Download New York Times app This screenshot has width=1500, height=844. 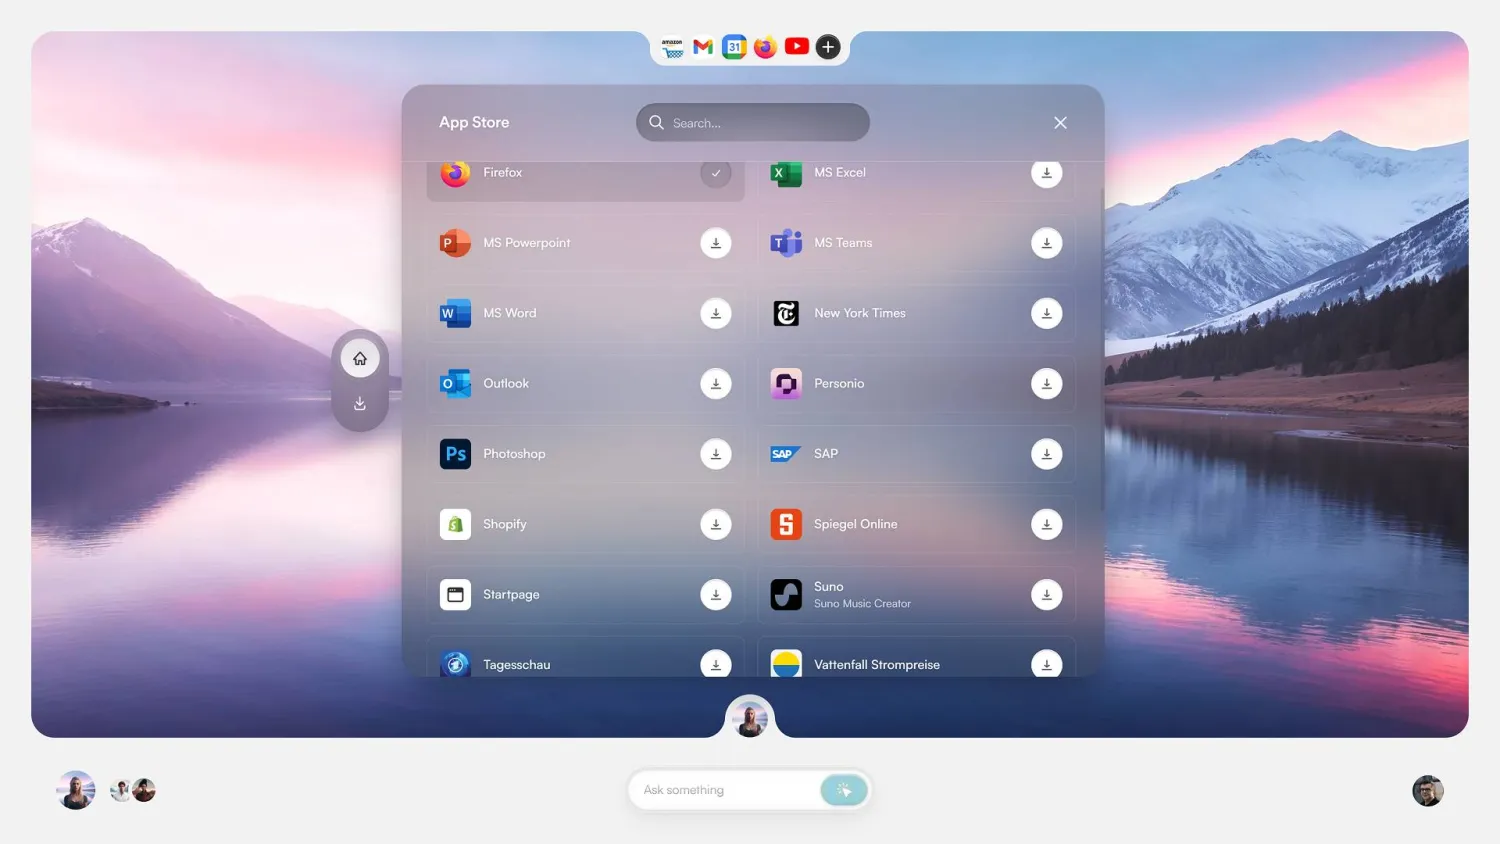(x=1047, y=313)
